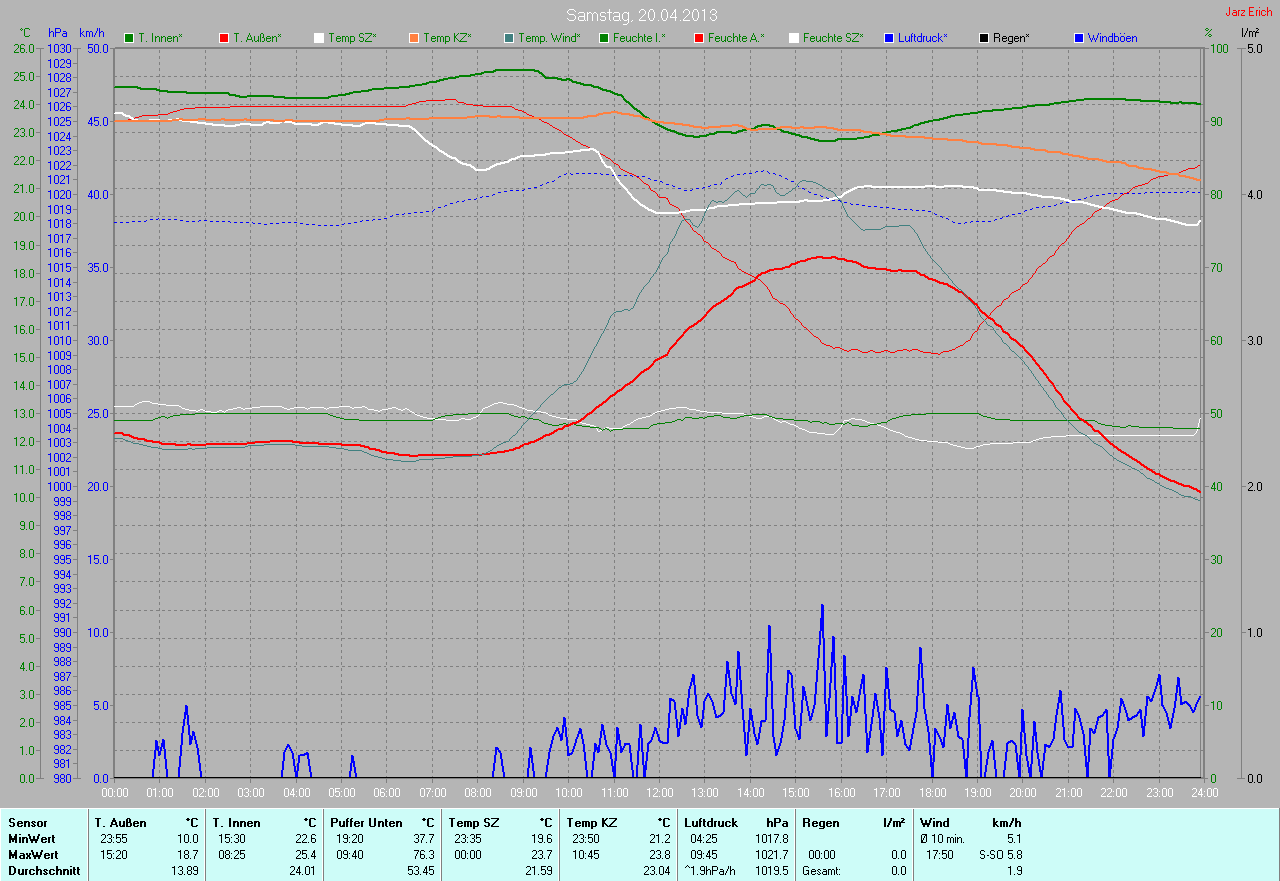Toggle the Luftdruck series label
Image resolution: width=1280 pixels, height=881 pixels.
pyautogui.click(x=923, y=38)
